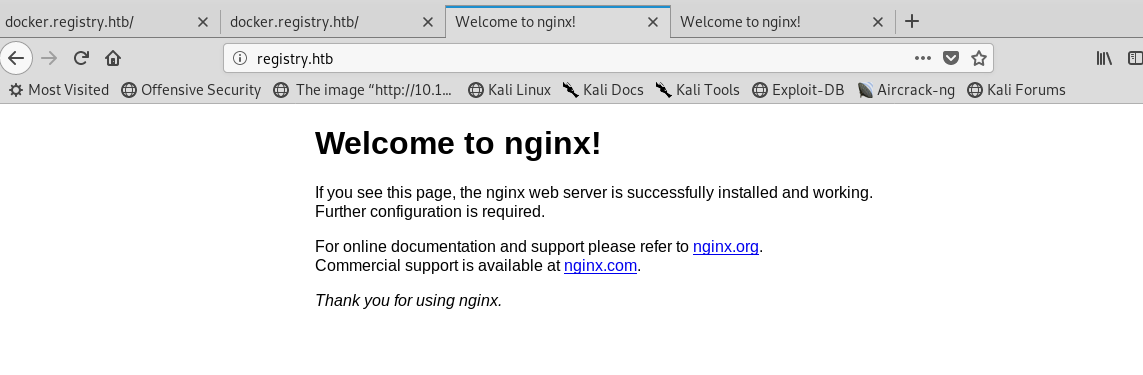Open the Kali Linux bookmark
Viewport: 1143px width, 375px height.
(509, 90)
